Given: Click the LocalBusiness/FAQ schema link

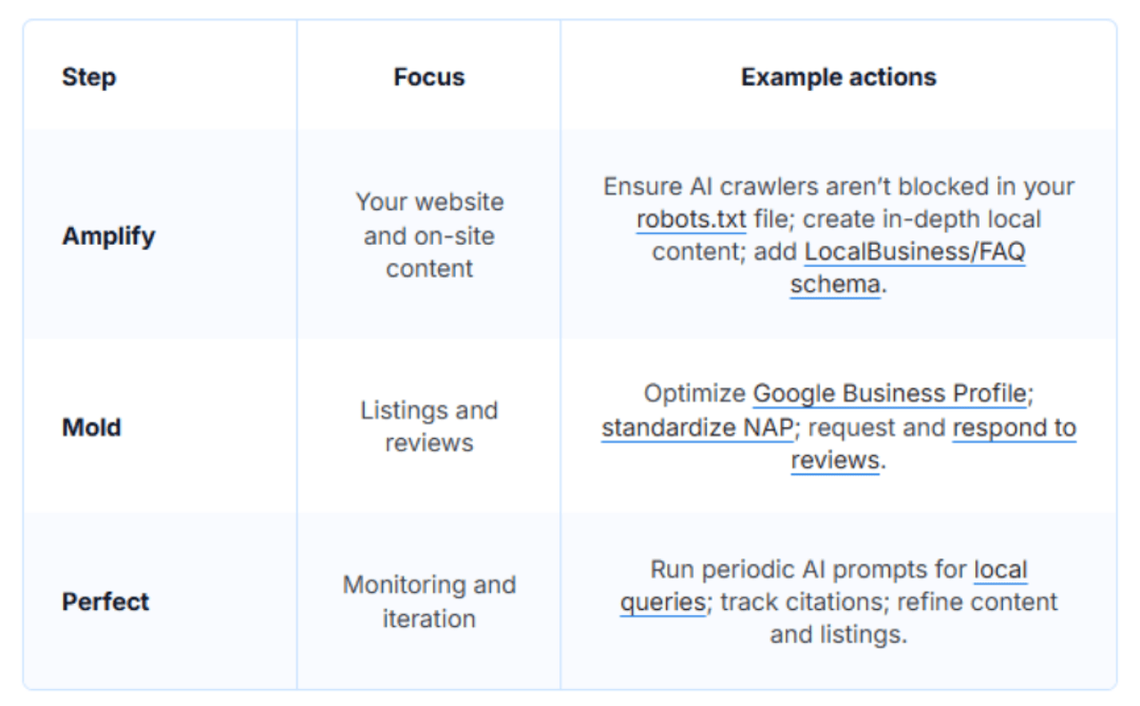Looking at the screenshot, I should pyautogui.click(x=914, y=252).
